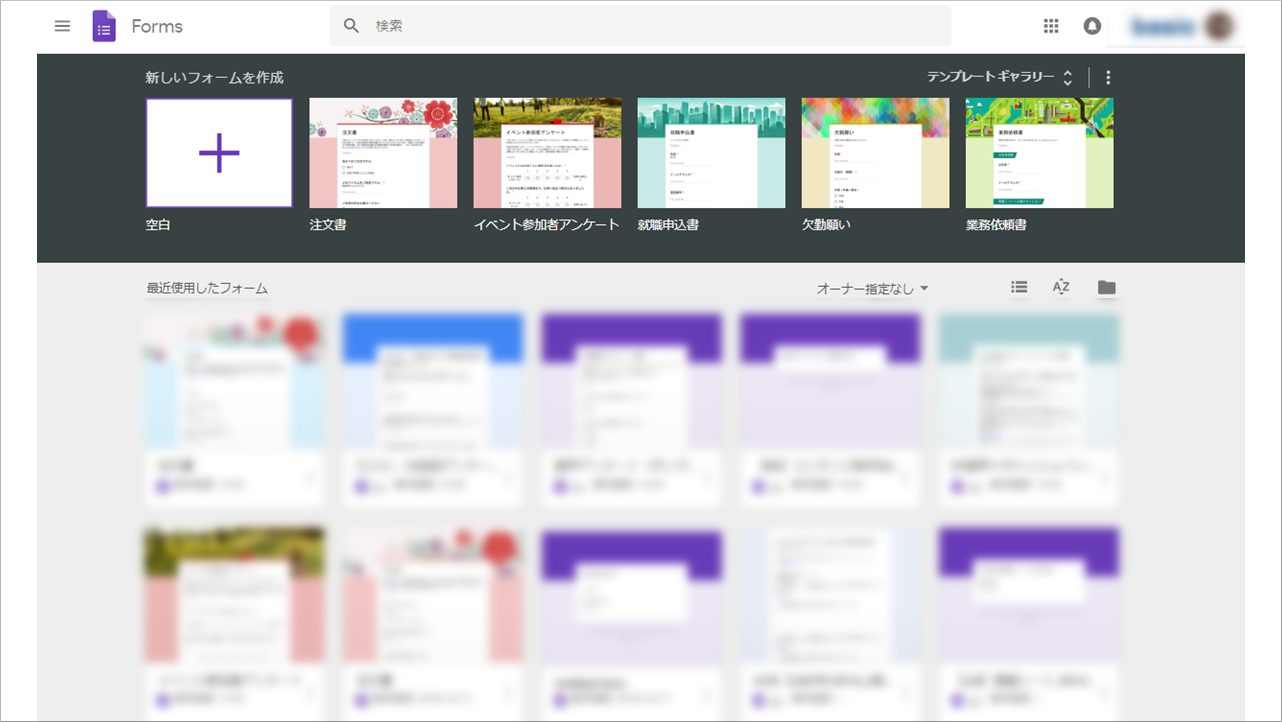Screen dimensions: 1282x722
Task: Create a blank form with the plus tile
Action: point(219,152)
